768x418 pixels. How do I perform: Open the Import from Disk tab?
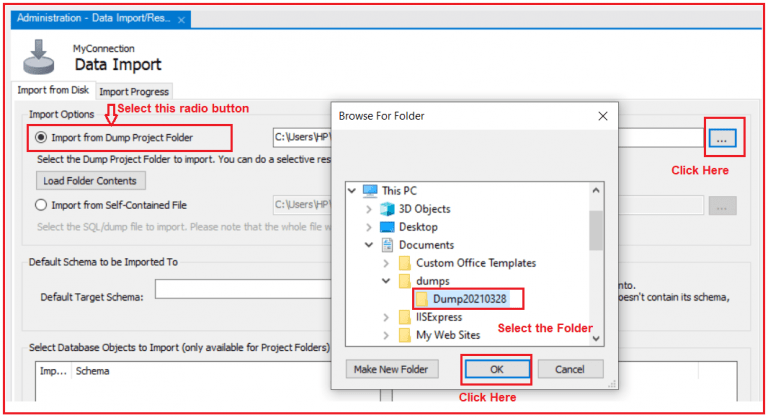pyautogui.click(x=52, y=91)
